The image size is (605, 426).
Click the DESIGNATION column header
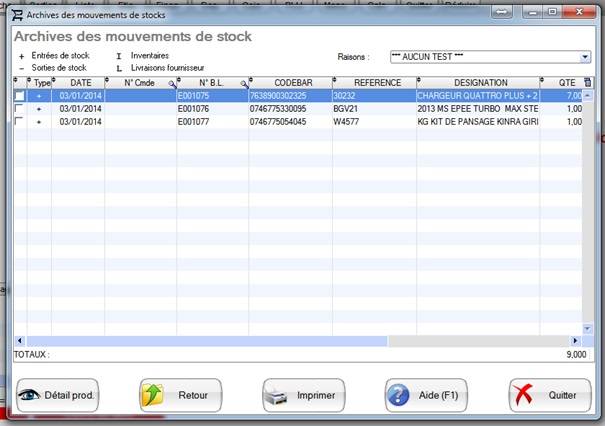tap(480, 83)
